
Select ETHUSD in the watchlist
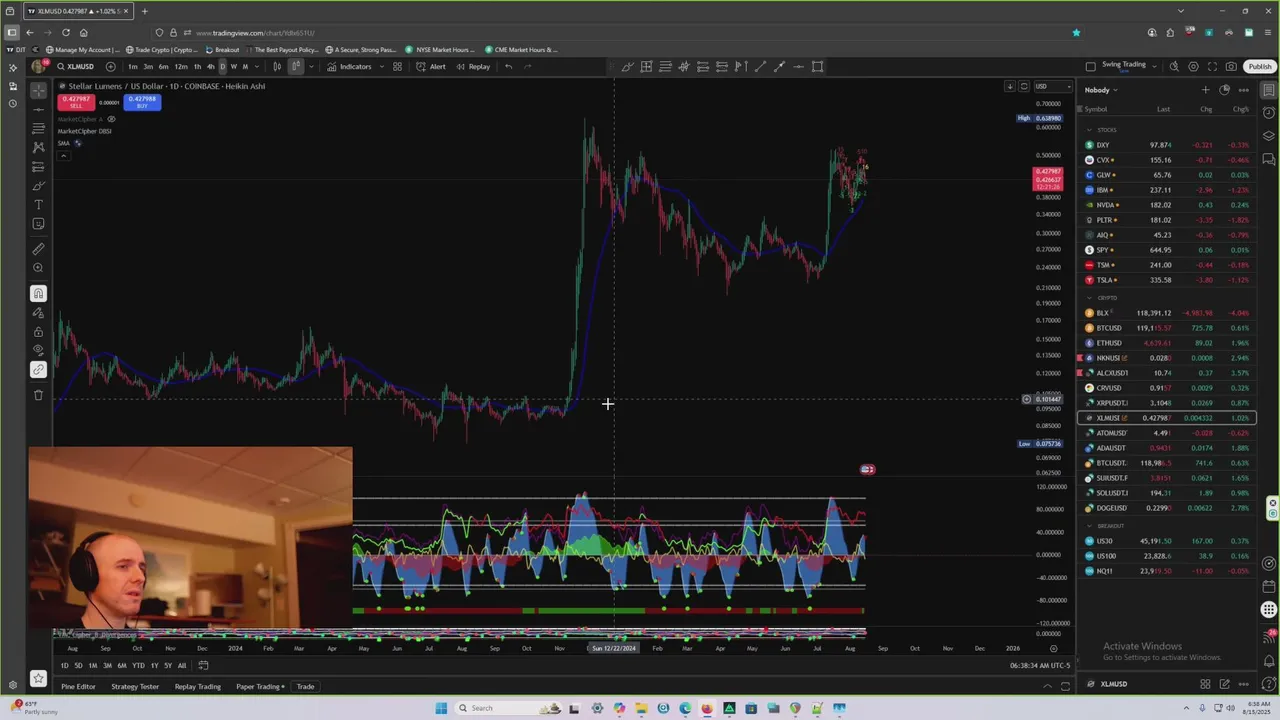point(1168,343)
